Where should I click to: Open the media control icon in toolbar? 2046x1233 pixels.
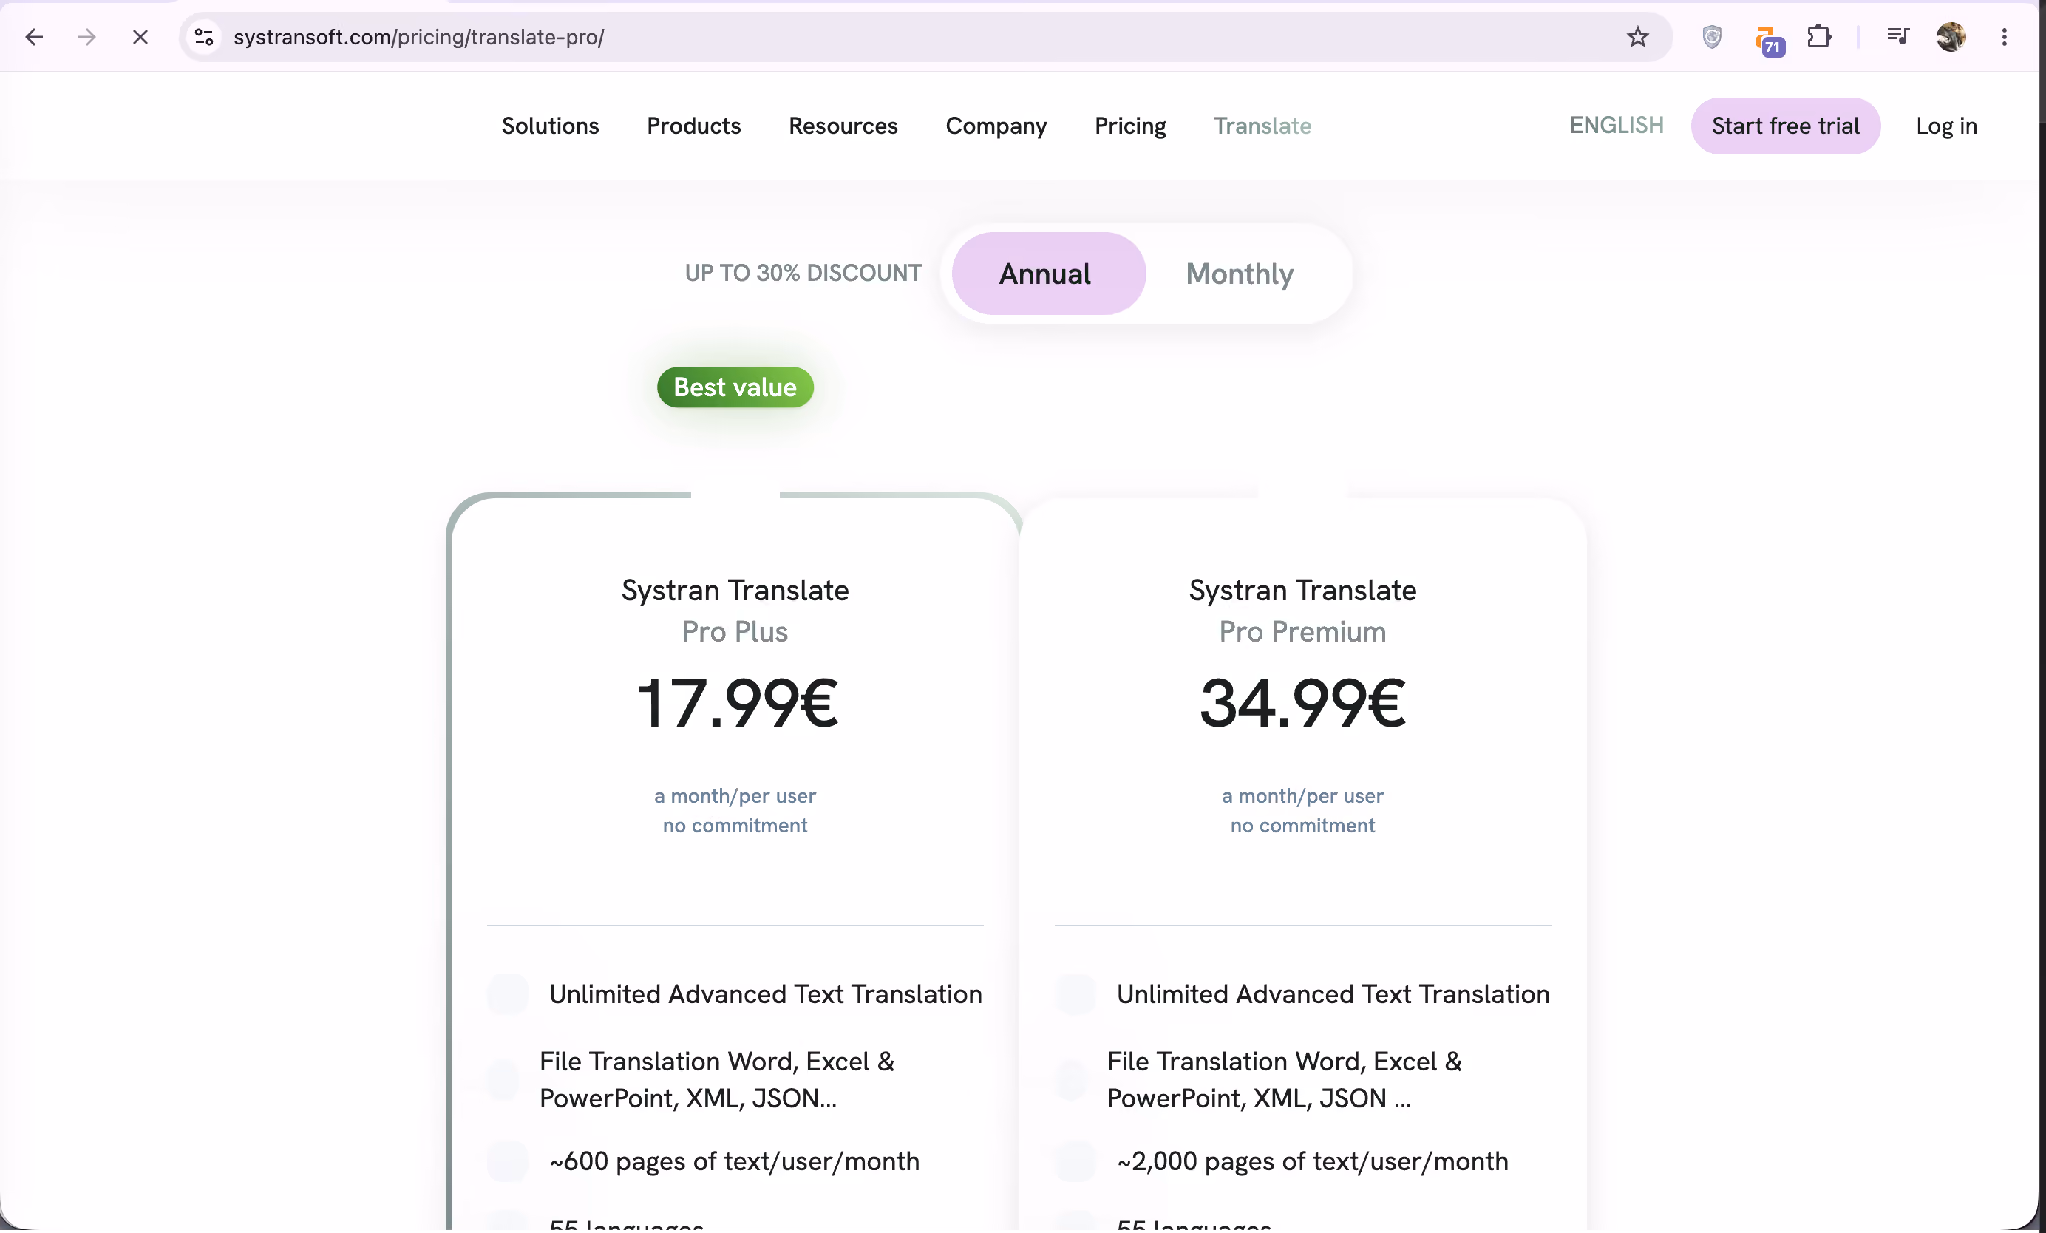pyautogui.click(x=1897, y=37)
